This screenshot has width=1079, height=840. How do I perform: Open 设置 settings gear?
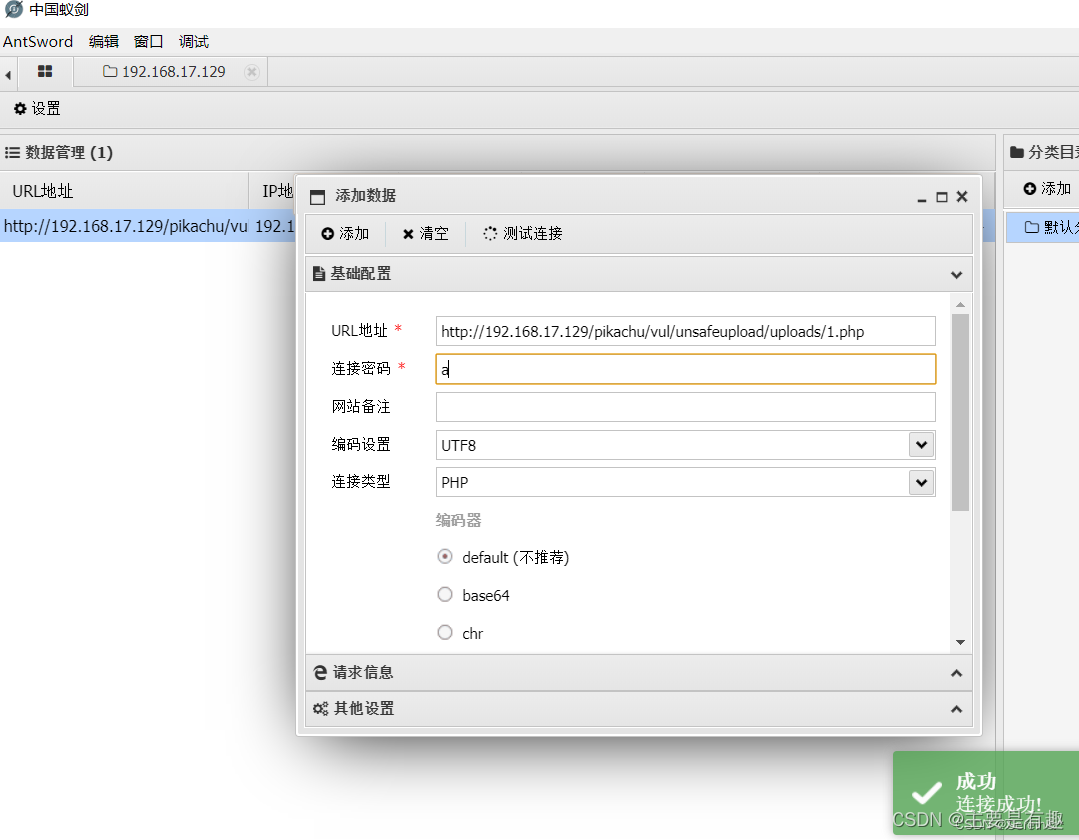pos(37,108)
